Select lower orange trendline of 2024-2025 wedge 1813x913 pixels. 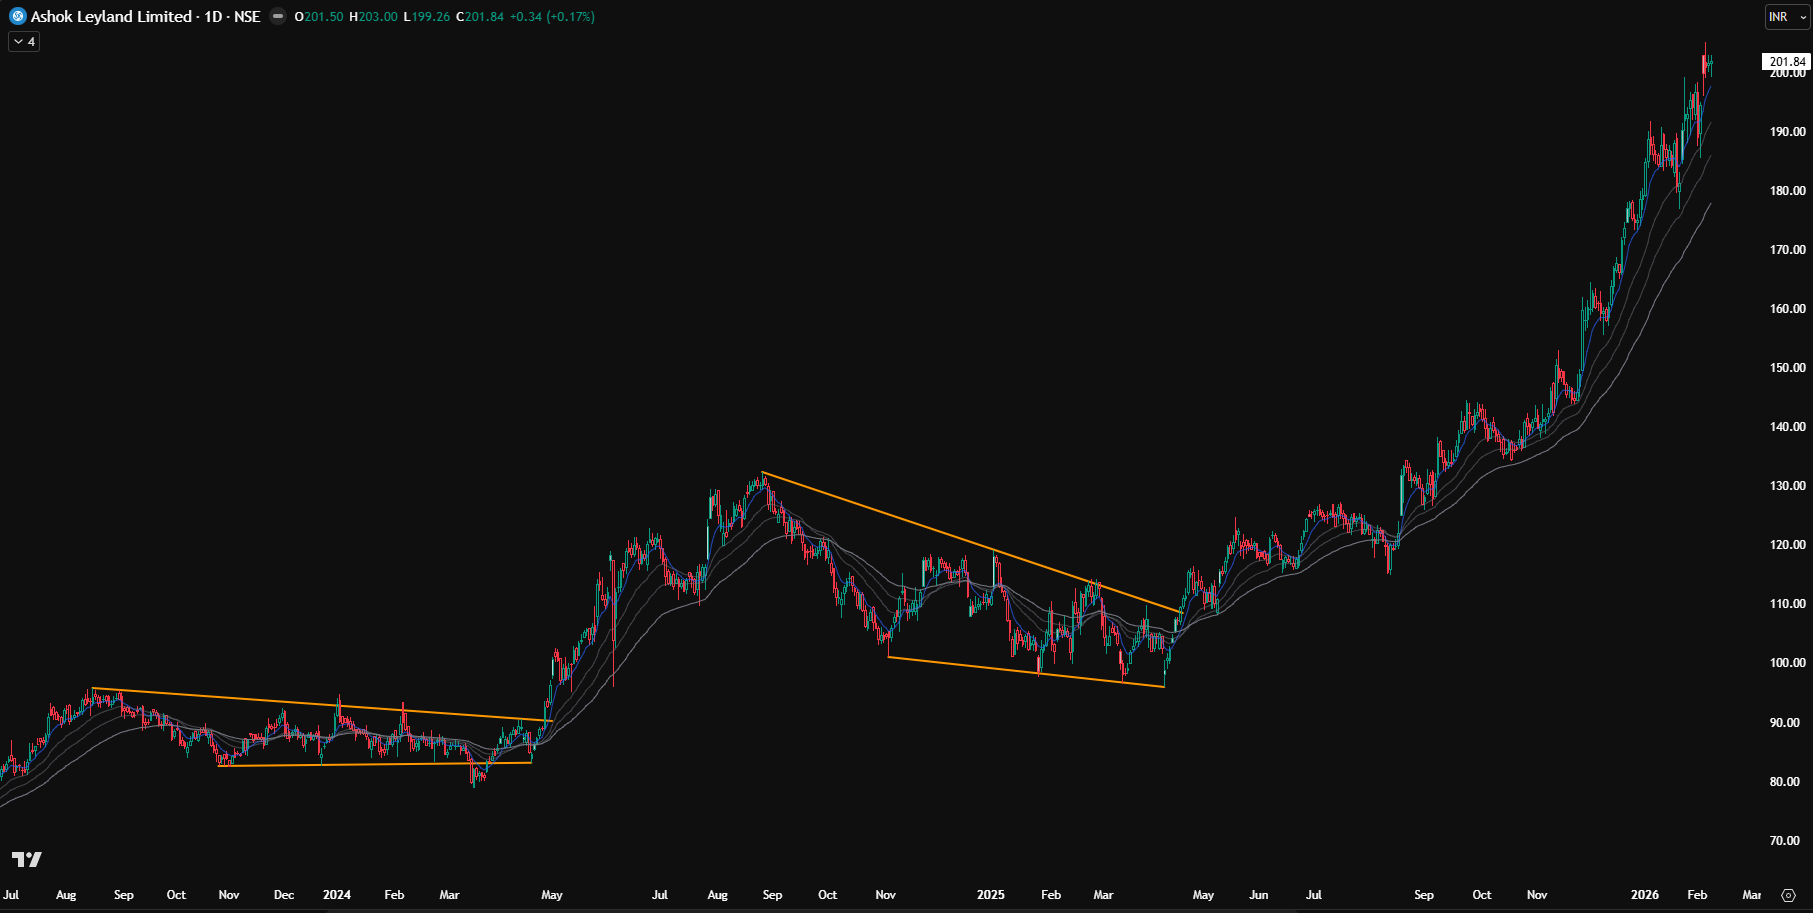pos(1025,671)
